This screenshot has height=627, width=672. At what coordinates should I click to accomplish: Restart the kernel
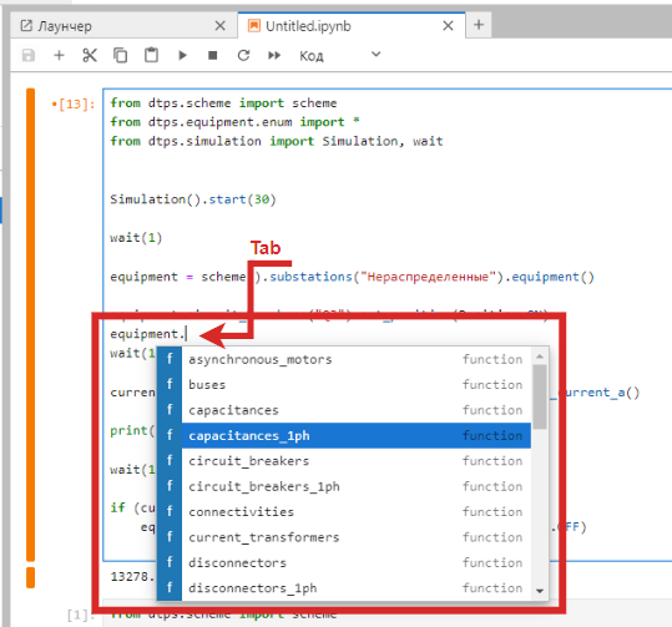click(x=242, y=55)
